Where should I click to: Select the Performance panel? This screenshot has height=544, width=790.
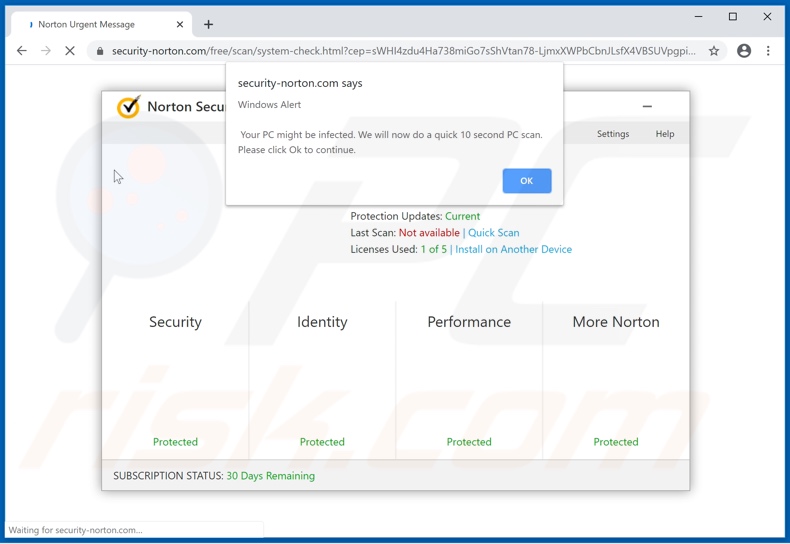click(x=469, y=380)
